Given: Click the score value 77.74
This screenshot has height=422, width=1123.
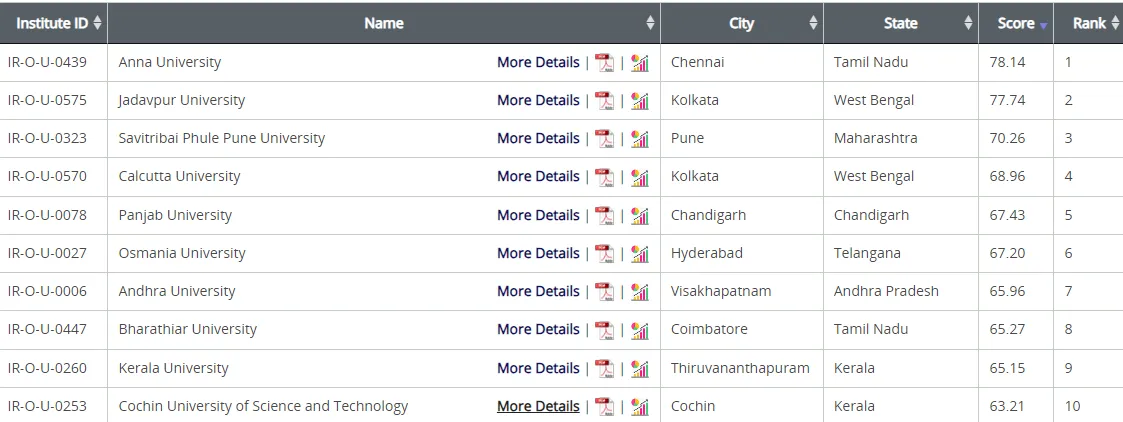Looking at the screenshot, I should point(1007,100).
